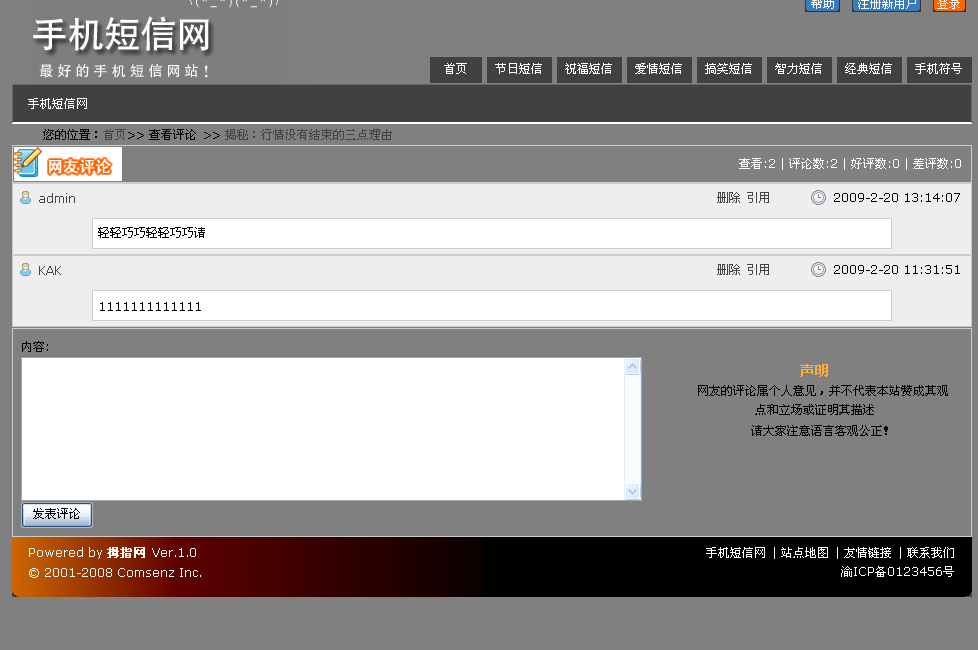This screenshot has height=650, width=978.
Task: Click the 评论数:2 statistic
Action: pyautogui.click(x=813, y=163)
